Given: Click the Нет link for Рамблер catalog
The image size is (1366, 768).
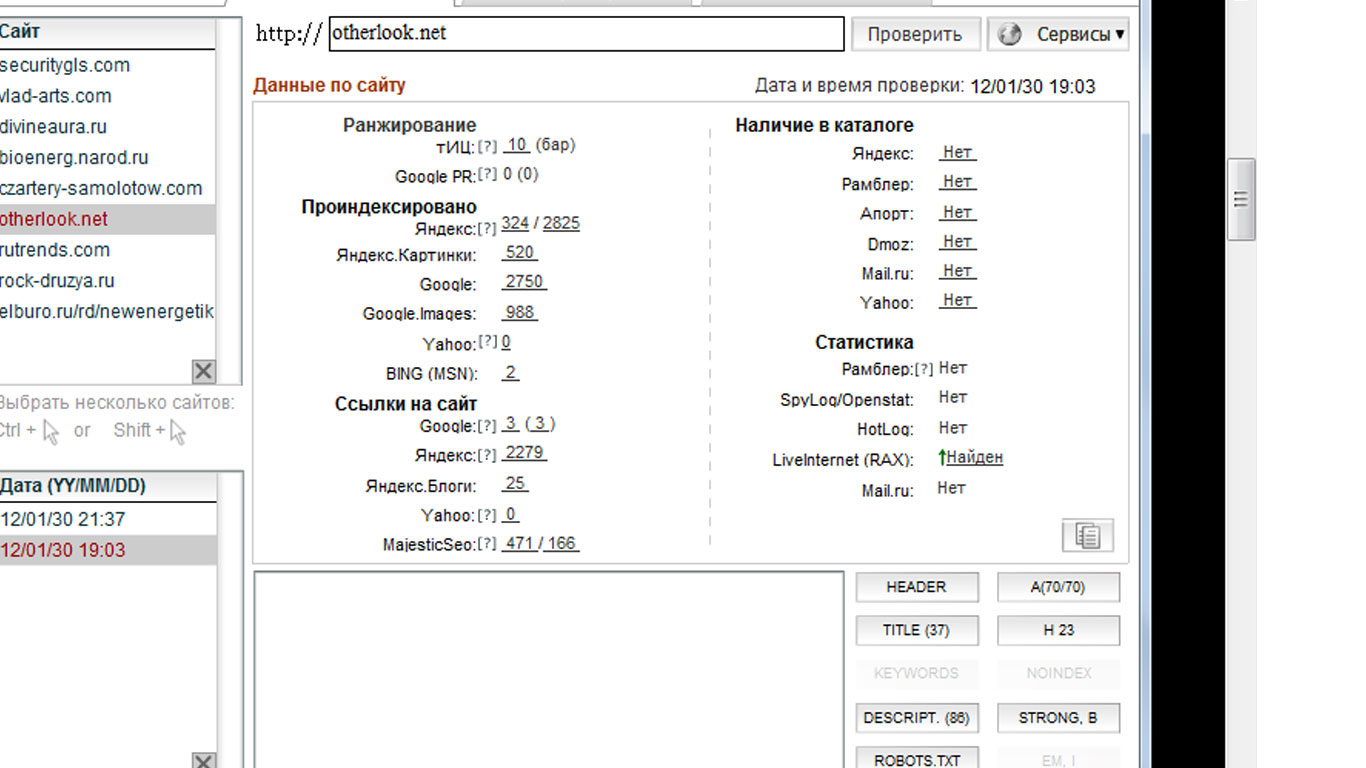Looking at the screenshot, I should [x=957, y=182].
